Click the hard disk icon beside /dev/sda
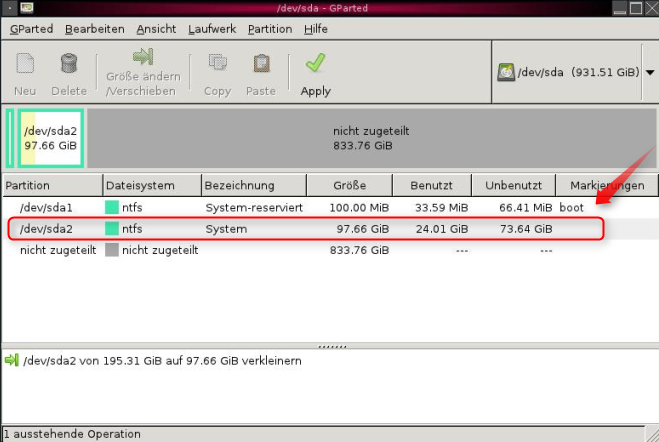This screenshot has height=442, width=659. tap(506, 72)
